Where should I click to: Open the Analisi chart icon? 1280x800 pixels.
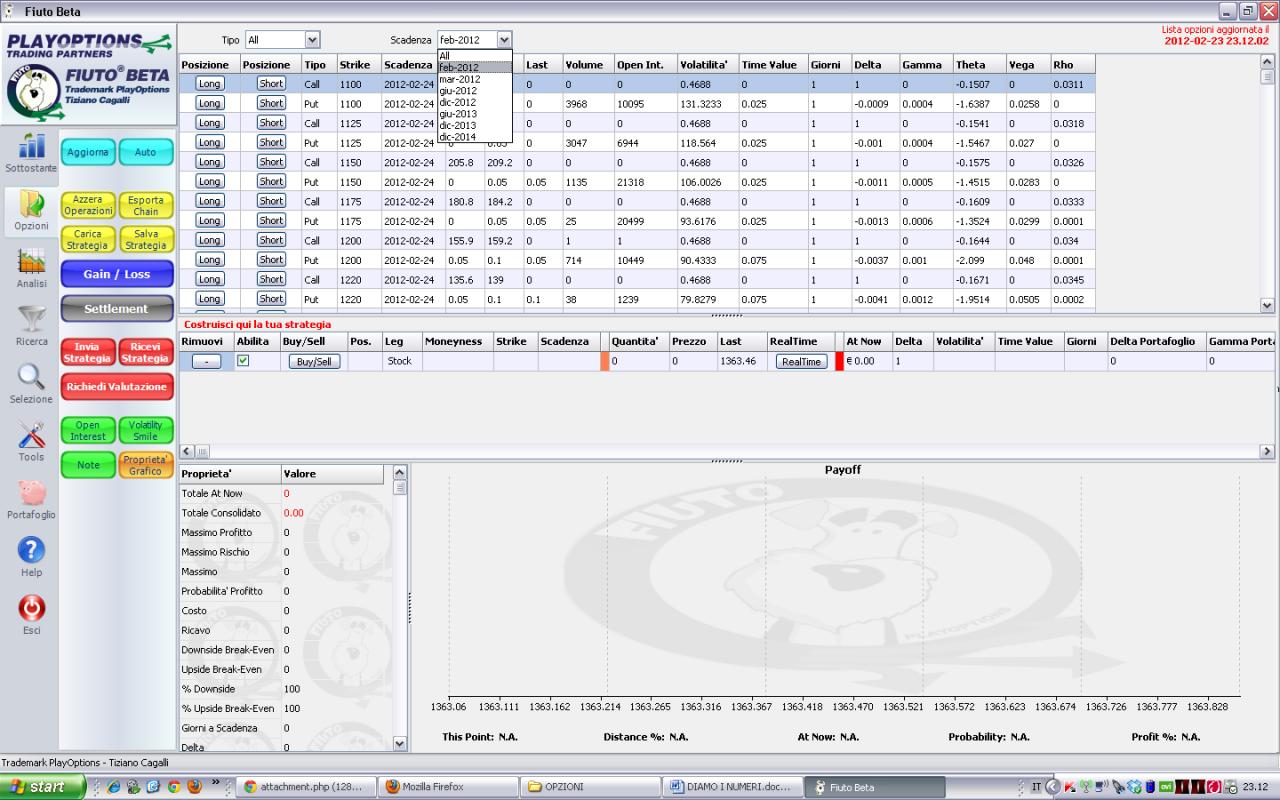click(31, 261)
